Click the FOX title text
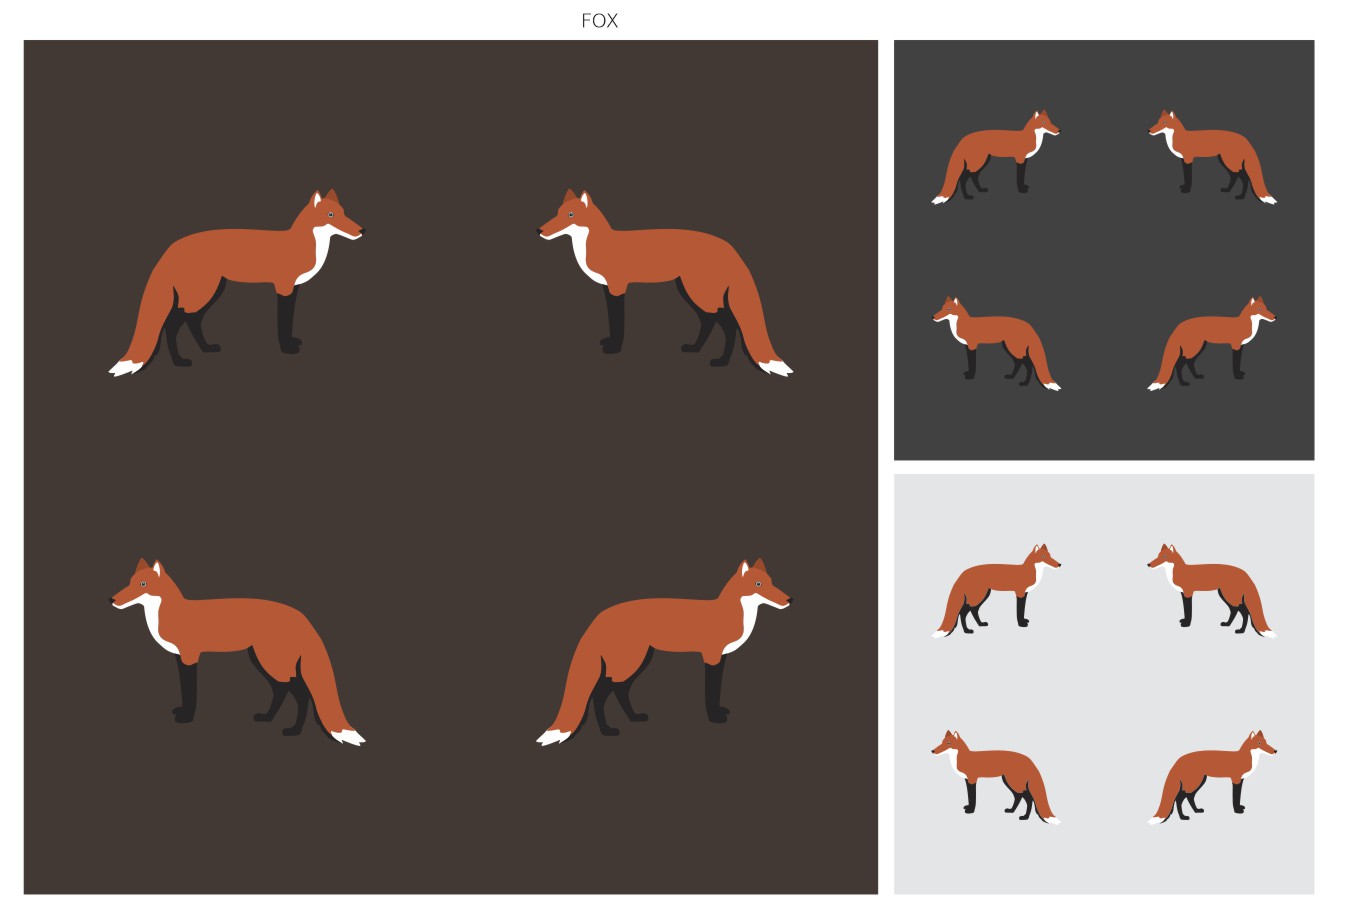 click(599, 20)
